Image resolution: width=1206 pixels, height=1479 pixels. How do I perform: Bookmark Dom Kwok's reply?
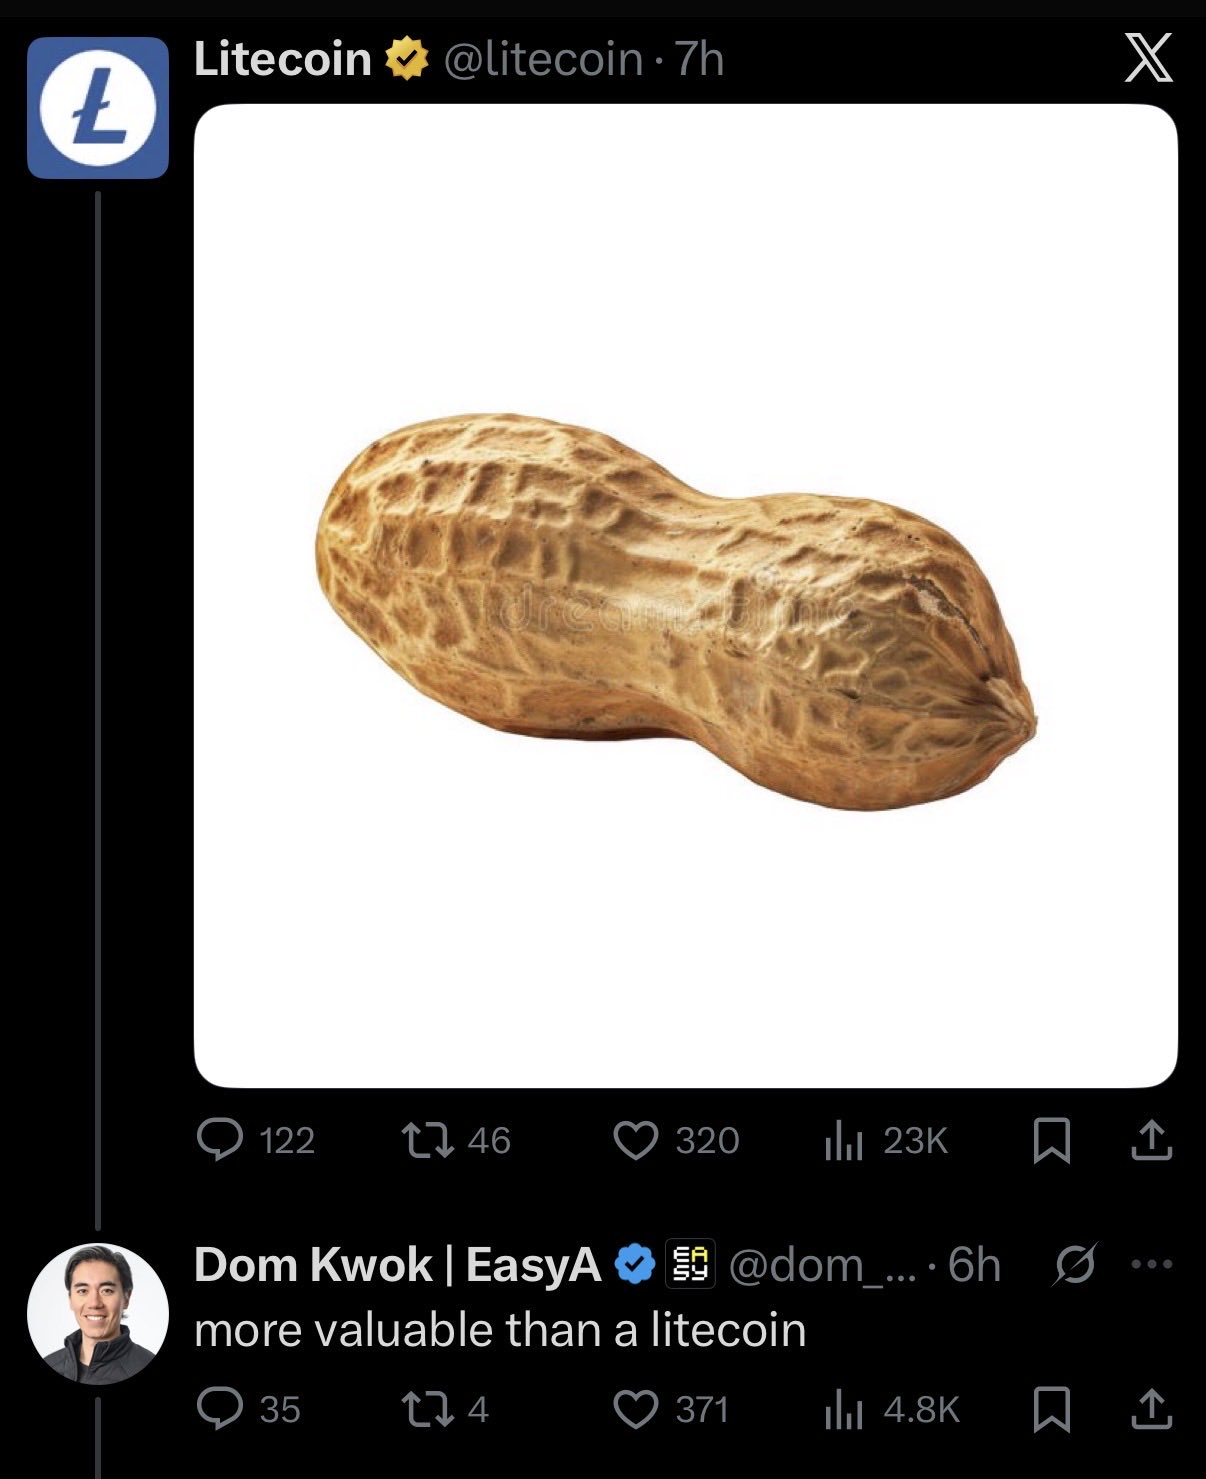pyautogui.click(x=1051, y=1409)
